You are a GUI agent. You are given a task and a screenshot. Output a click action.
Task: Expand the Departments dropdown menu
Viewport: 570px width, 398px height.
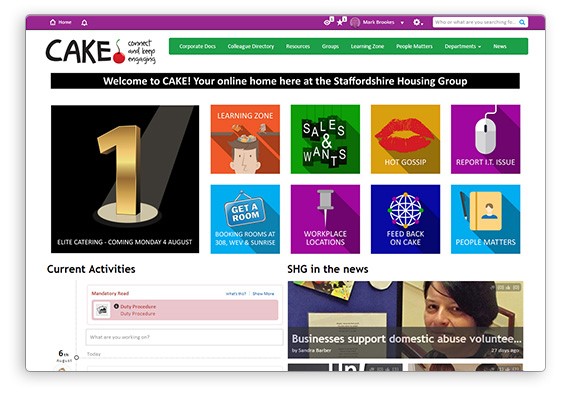[x=463, y=46]
